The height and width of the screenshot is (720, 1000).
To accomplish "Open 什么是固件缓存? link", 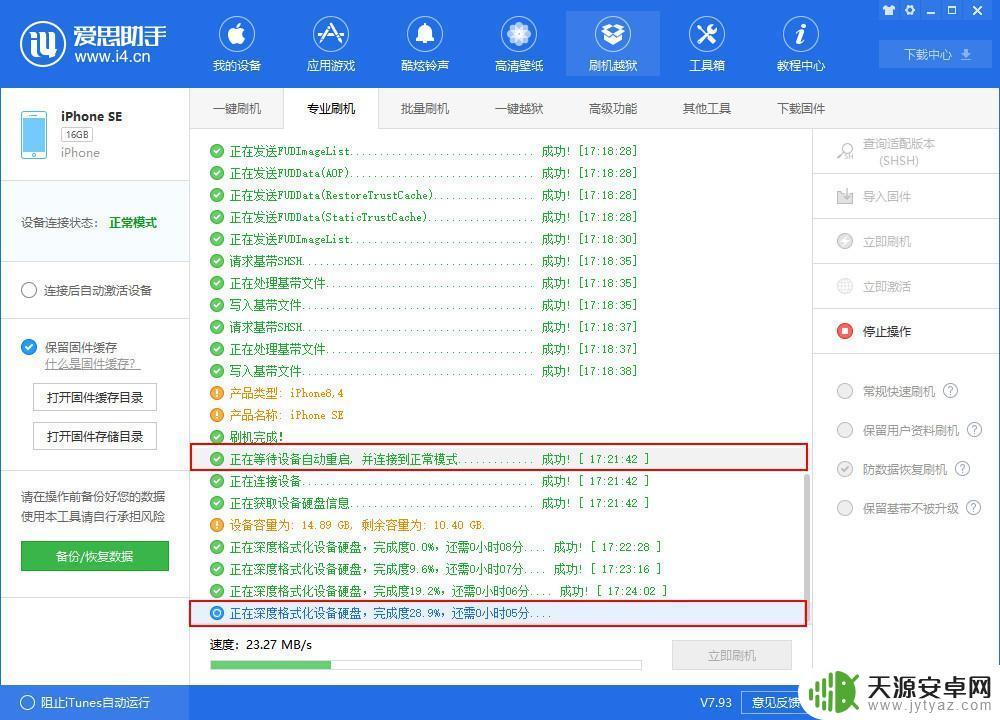I will point(92,364).
